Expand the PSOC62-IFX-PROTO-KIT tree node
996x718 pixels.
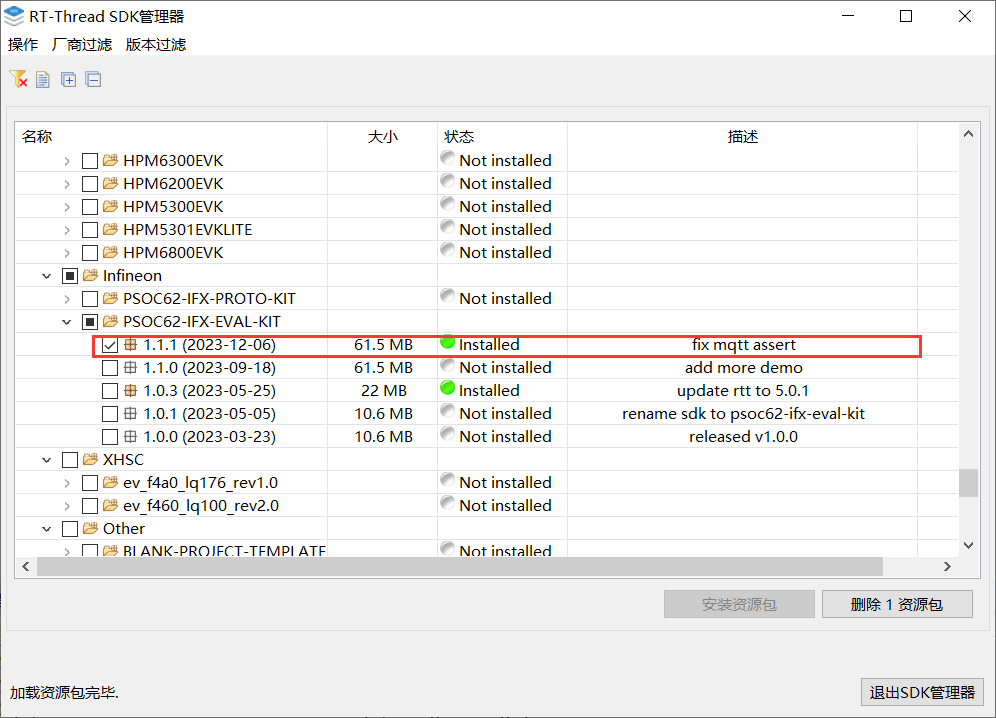pos(67,299)
